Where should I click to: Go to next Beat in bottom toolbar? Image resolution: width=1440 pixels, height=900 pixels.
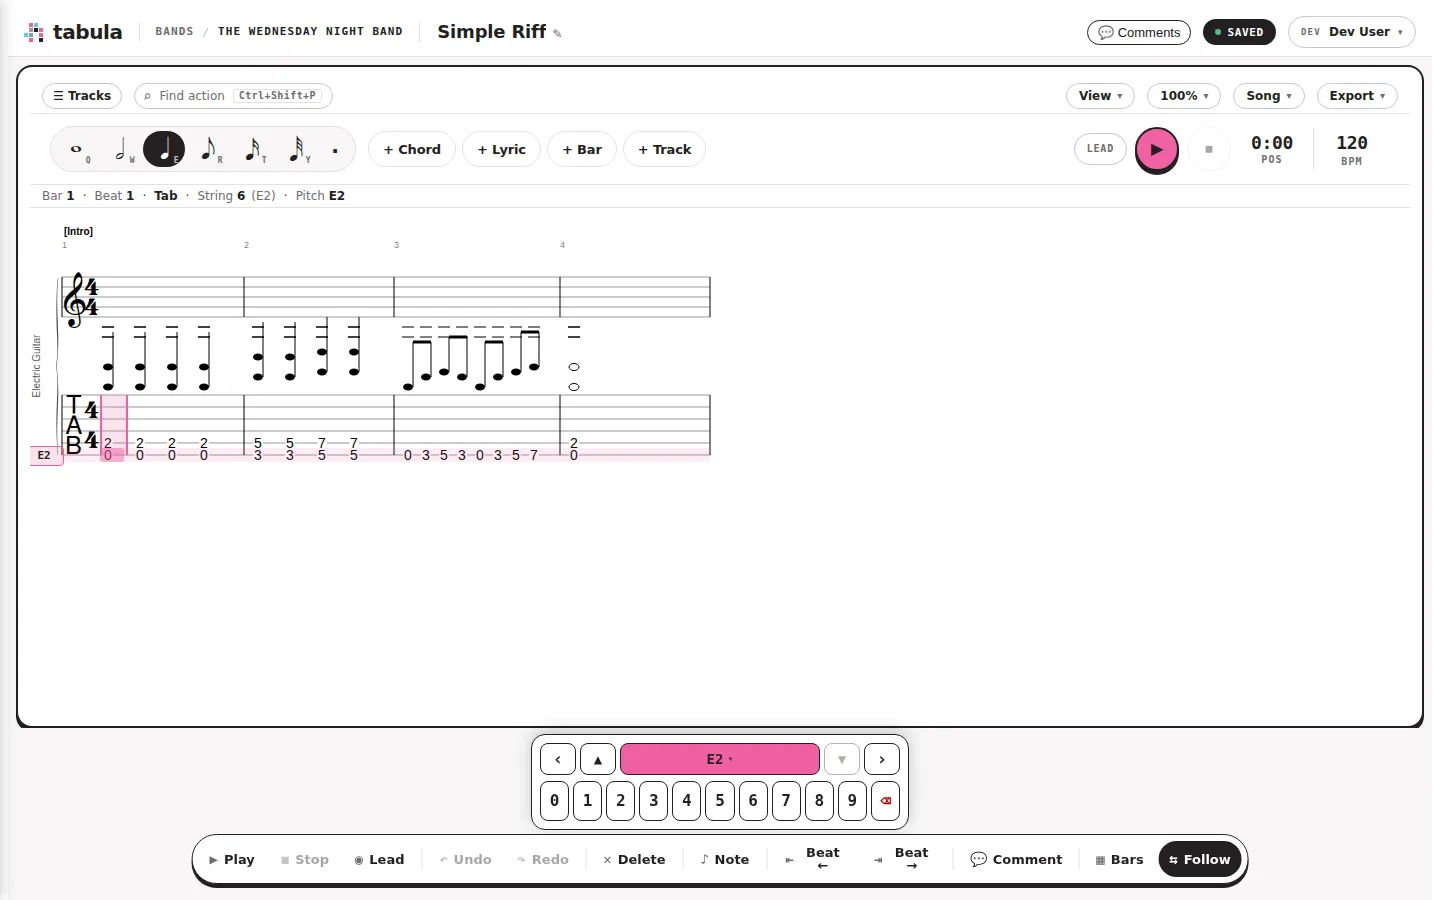(901, 859)
